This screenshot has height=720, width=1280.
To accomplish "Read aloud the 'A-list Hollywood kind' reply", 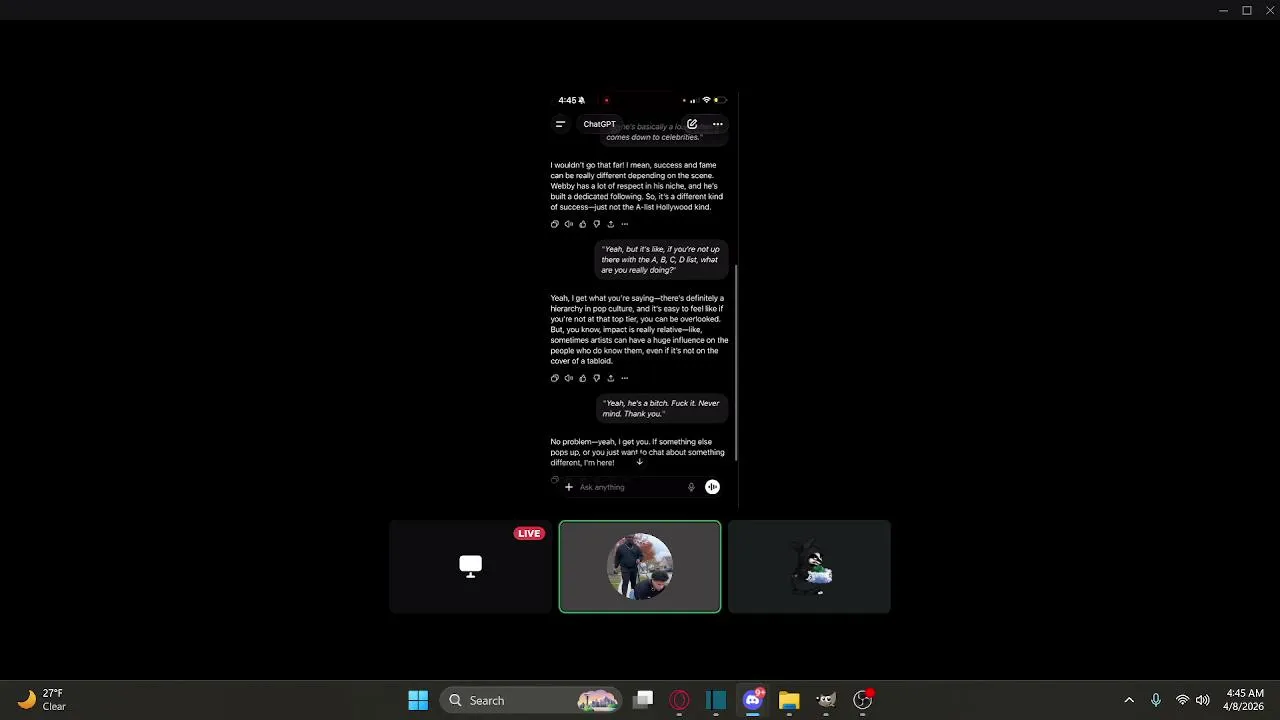I will click(569, 224).
